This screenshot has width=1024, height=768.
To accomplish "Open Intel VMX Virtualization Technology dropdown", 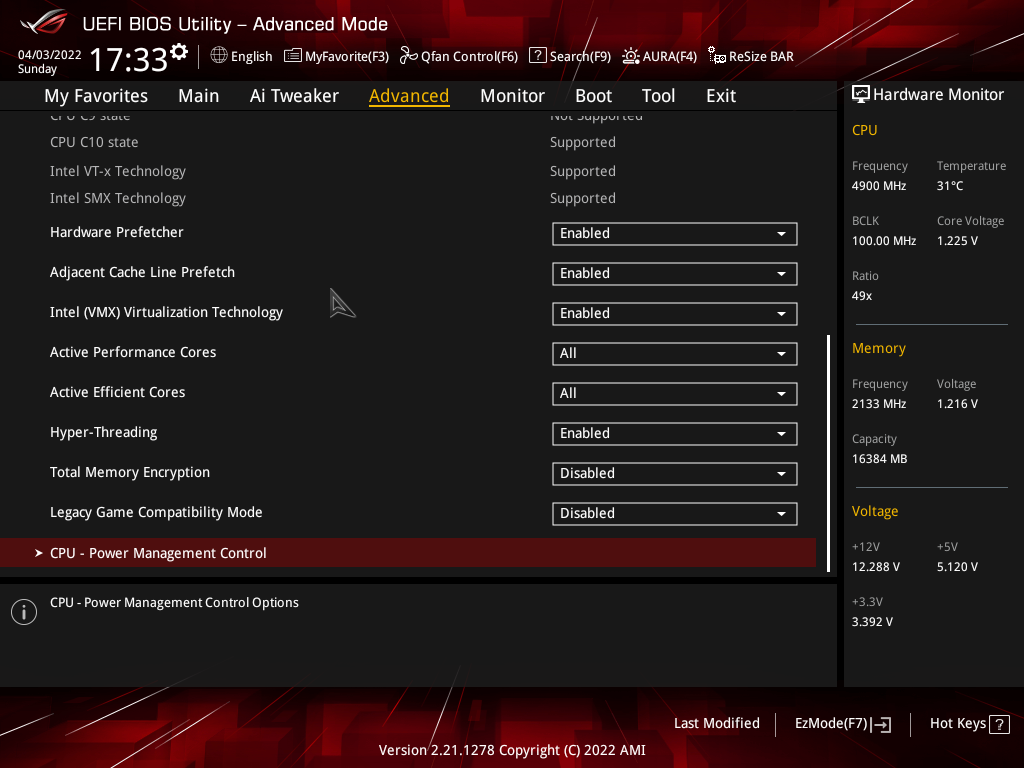I will point(675,313).
